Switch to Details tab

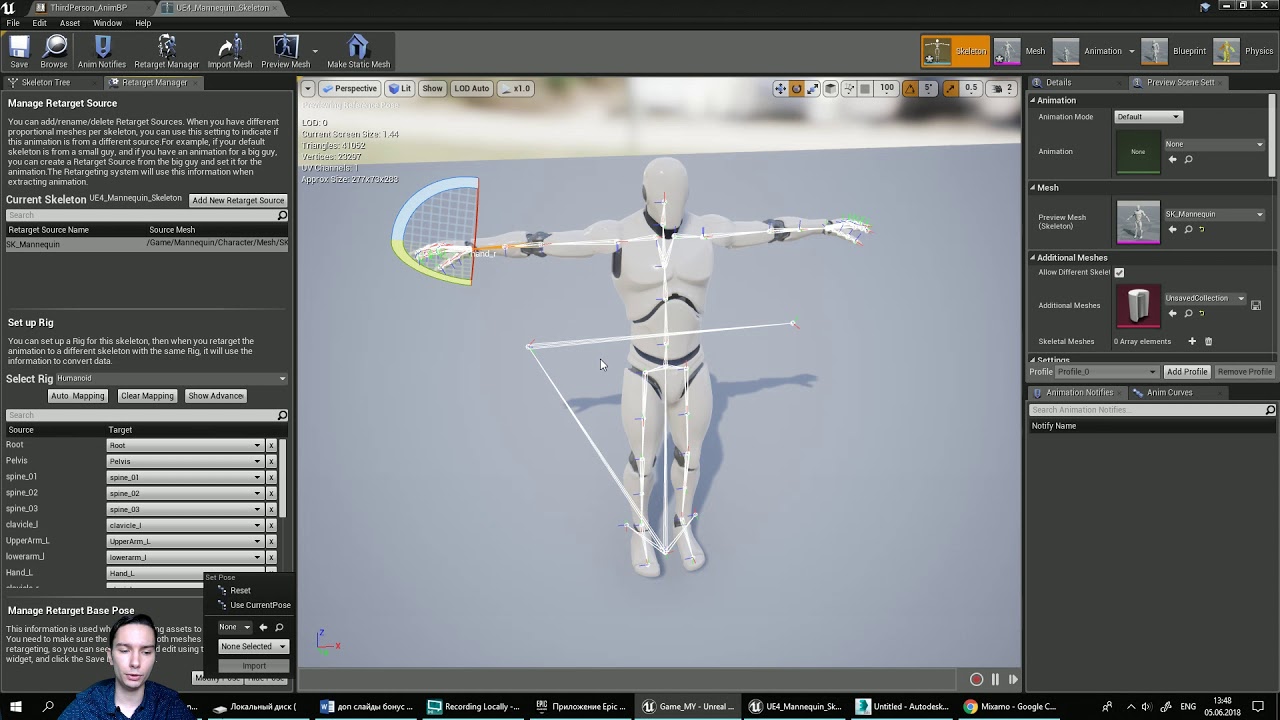(x=1058, y=82)
